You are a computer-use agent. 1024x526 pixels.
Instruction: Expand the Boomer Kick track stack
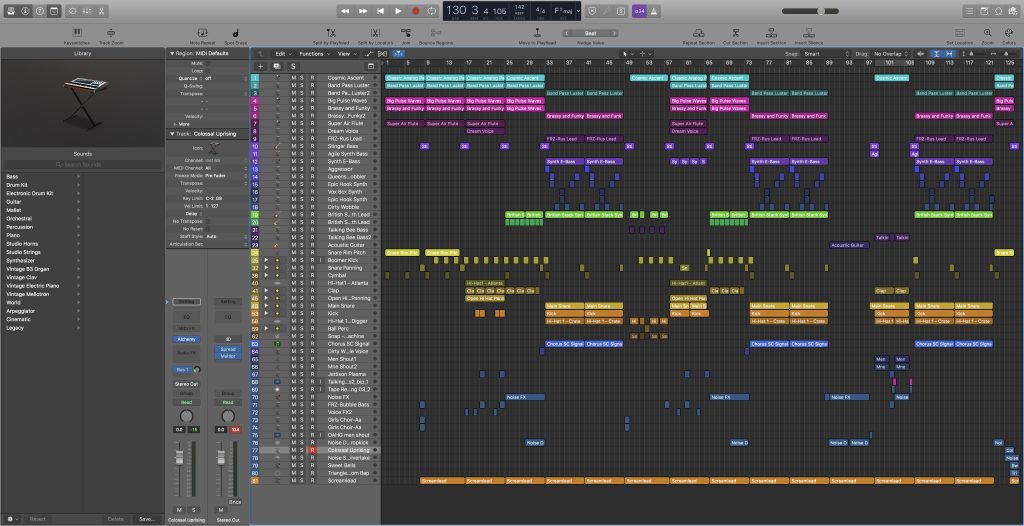click(x=266, y=260)
